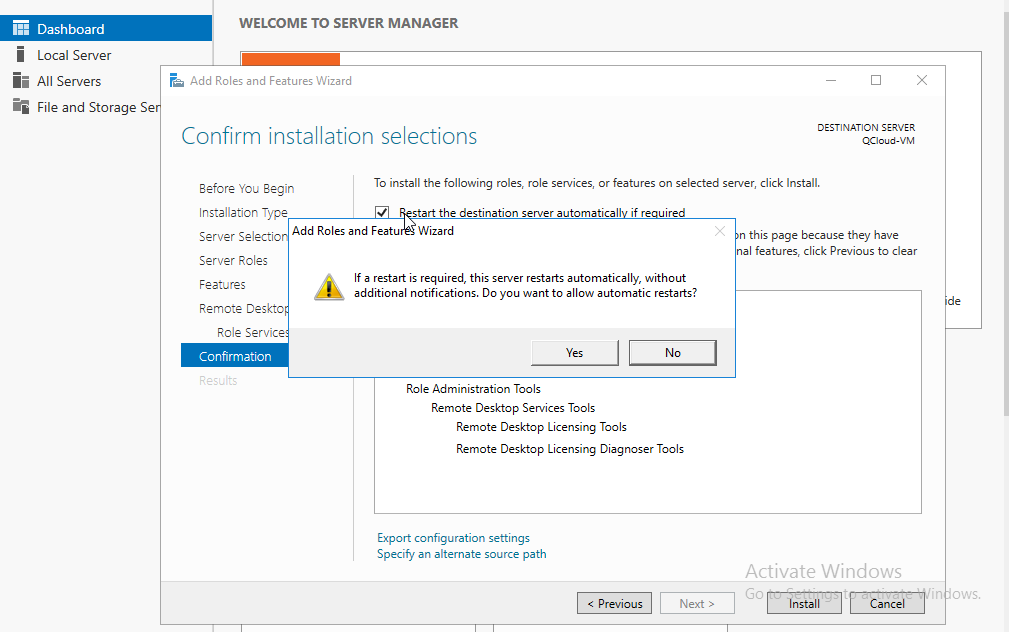This screenshot has height=632, width=1009.
Task: Select the Server Roles wizard step
Action: [233, 261]
